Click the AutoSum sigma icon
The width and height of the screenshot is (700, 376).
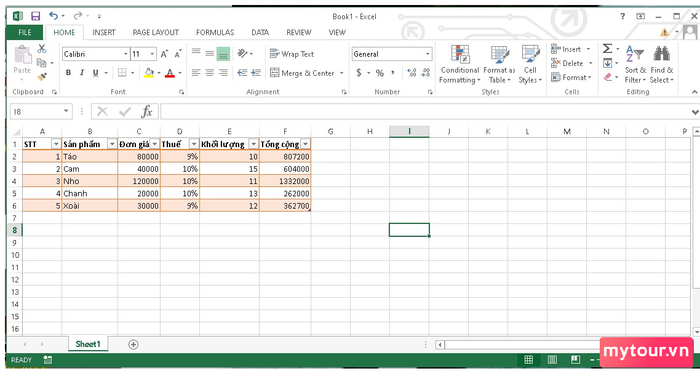(607, 49)
